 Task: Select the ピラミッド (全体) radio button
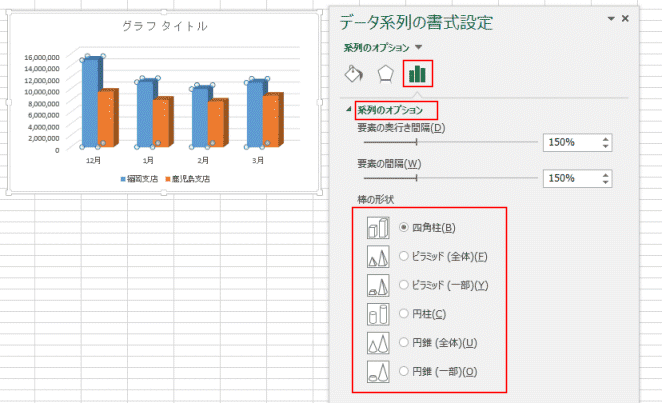(404, 256)
